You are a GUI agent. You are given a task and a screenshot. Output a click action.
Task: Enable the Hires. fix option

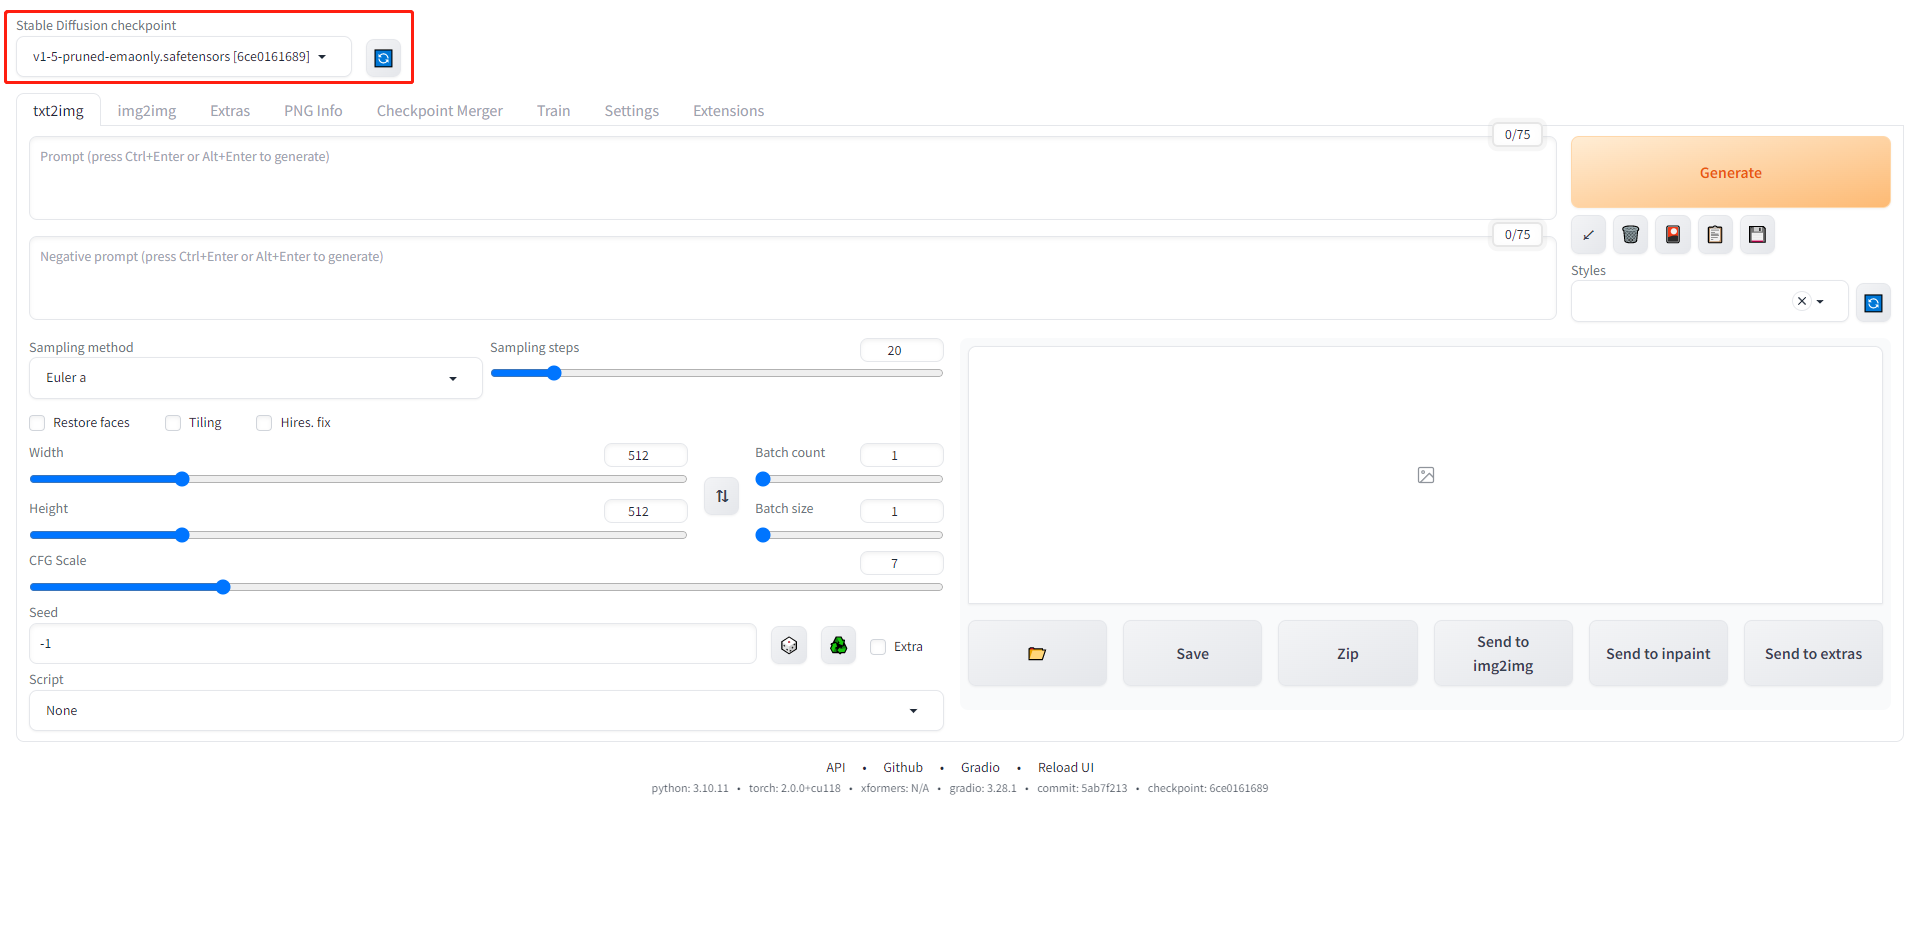click(264, 423)
